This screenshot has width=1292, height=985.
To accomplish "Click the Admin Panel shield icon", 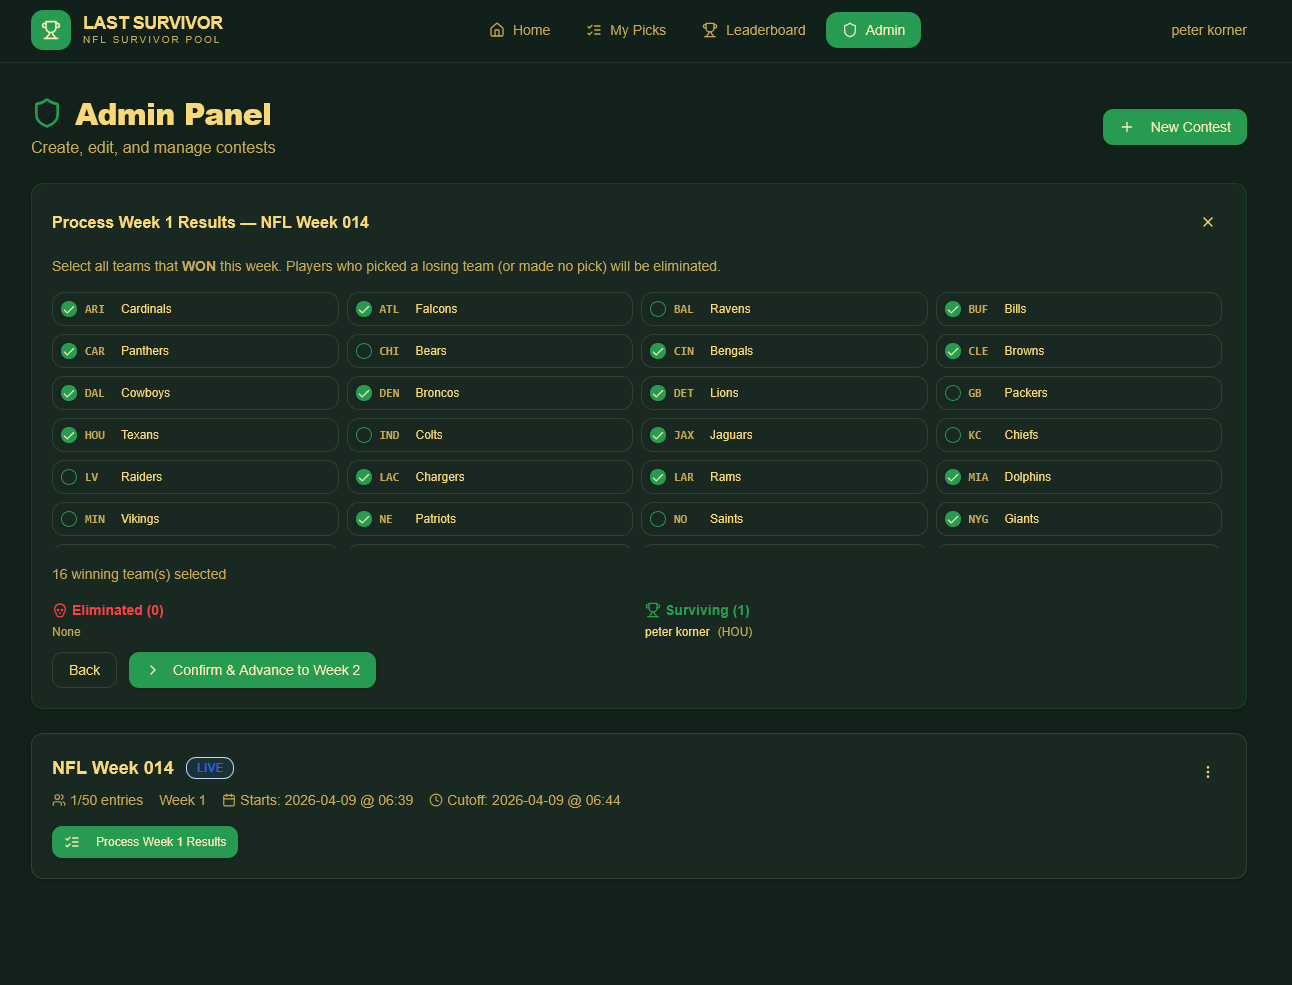I will pyautogui.click(x=47, y=114).
